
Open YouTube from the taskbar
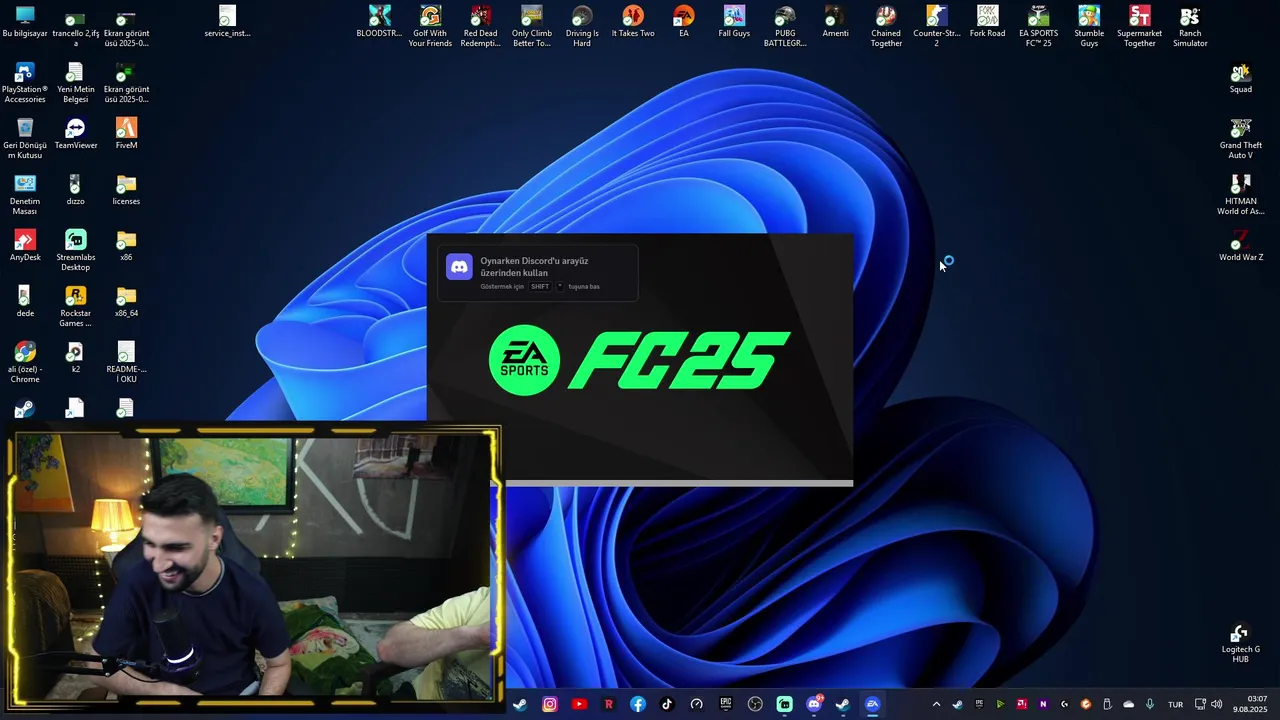click(579, 704)
